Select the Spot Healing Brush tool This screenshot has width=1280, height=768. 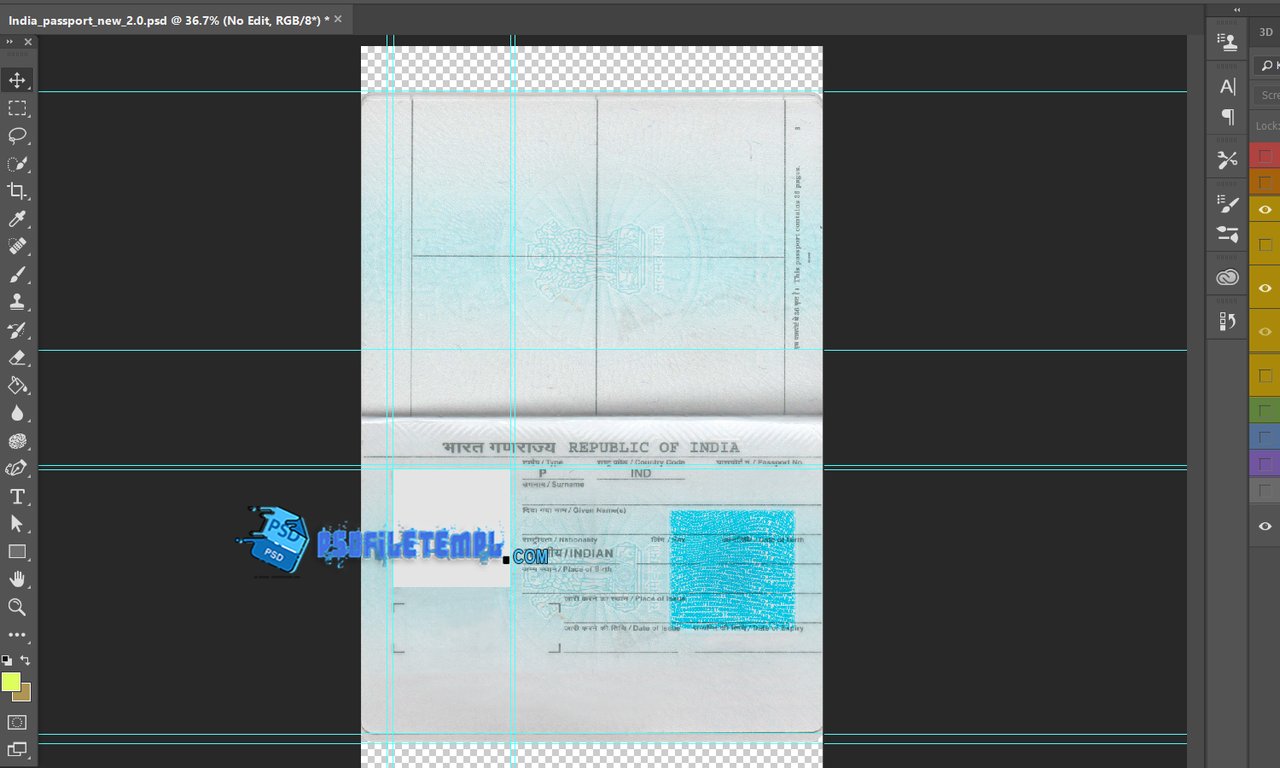17,246
